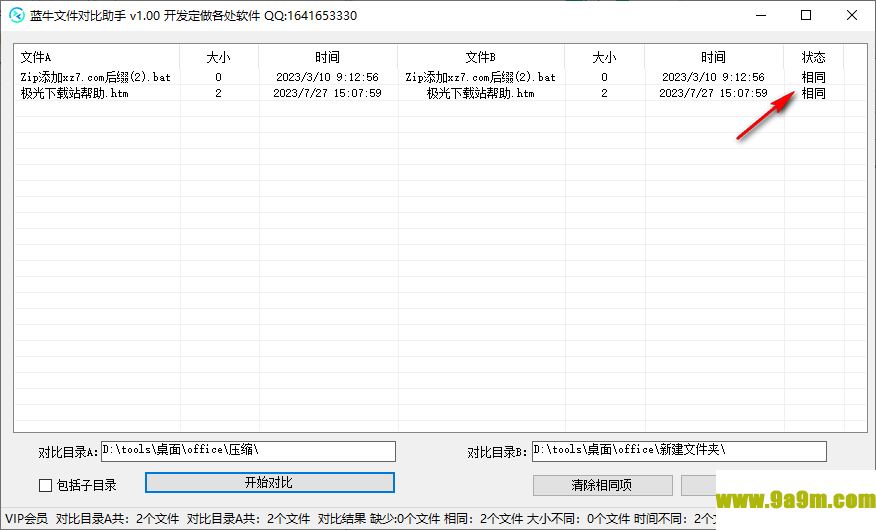The height and width of the screenshot is (530, 876).
Task: Click file A time 2023/3/10 9:12:56
Action: pos(327,77)
